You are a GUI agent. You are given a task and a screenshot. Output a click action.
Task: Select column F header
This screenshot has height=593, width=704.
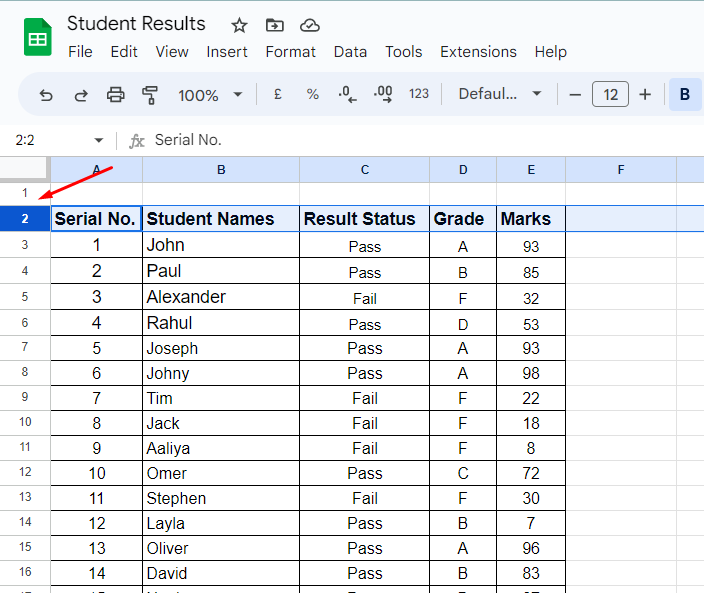point(621,170)
